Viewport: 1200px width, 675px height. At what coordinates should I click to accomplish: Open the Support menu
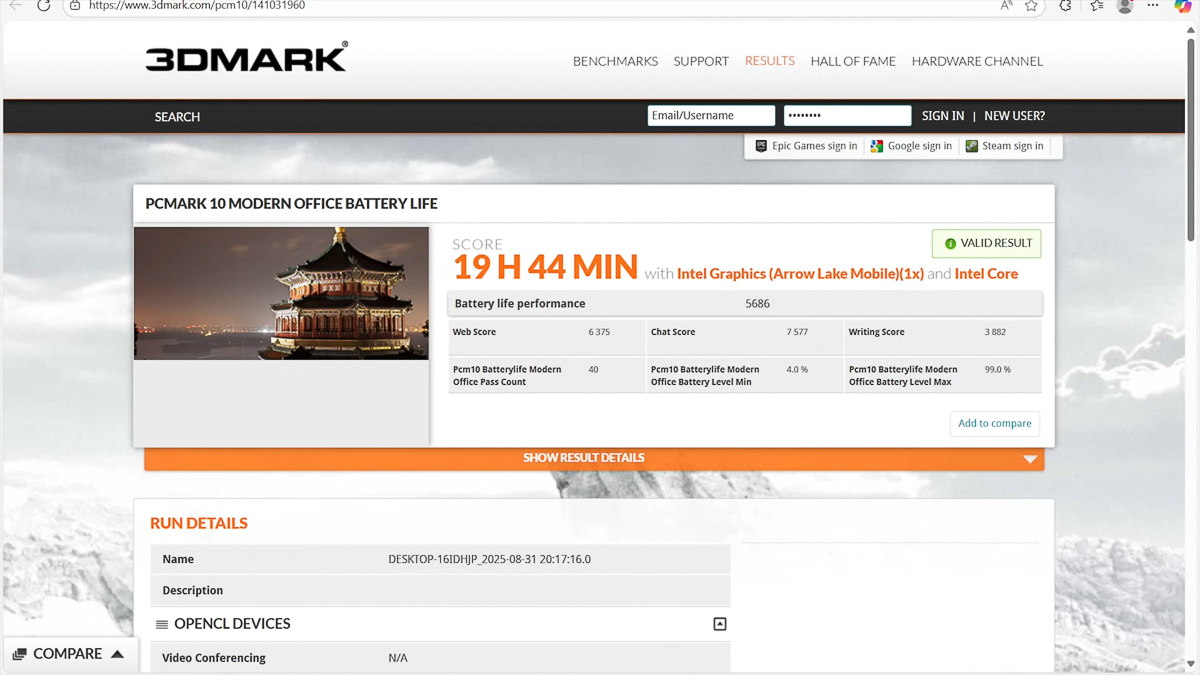coord(701,61)
